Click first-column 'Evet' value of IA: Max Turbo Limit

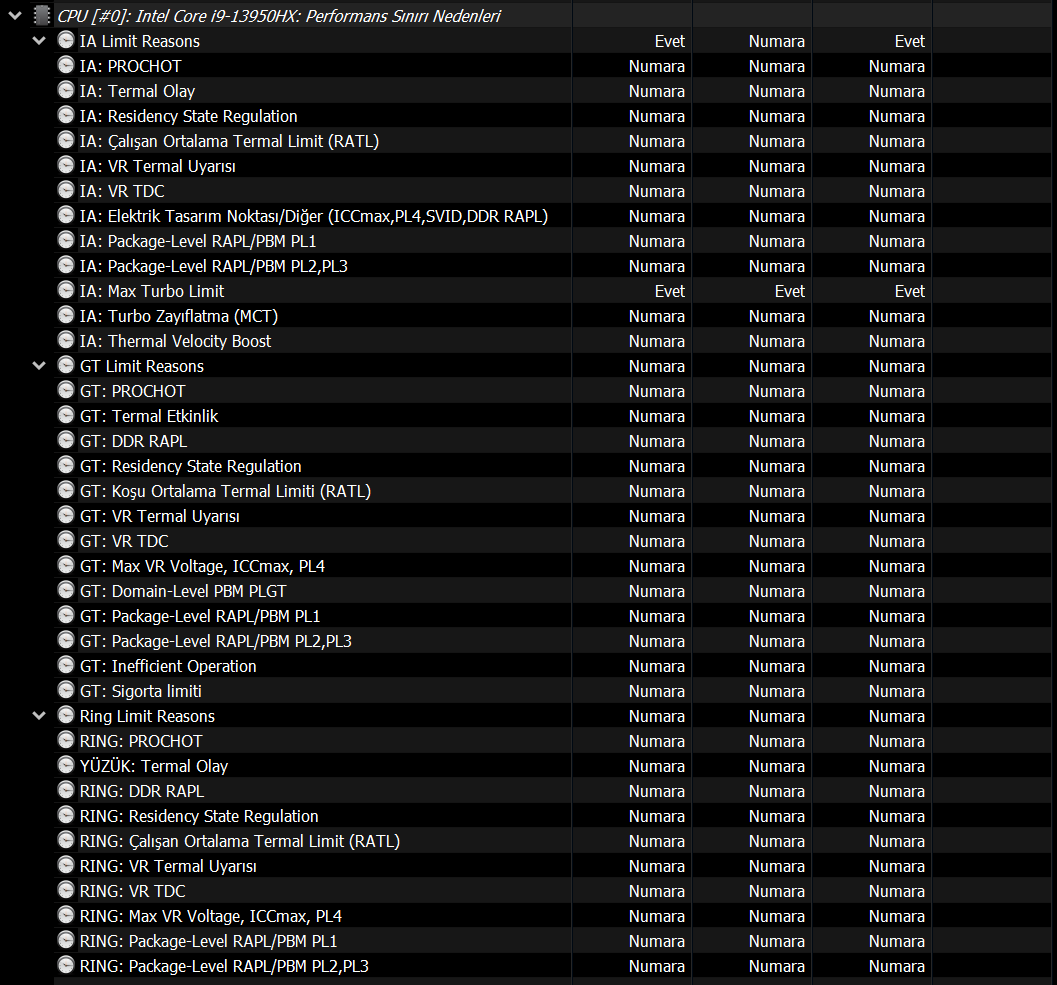point(669,291)
